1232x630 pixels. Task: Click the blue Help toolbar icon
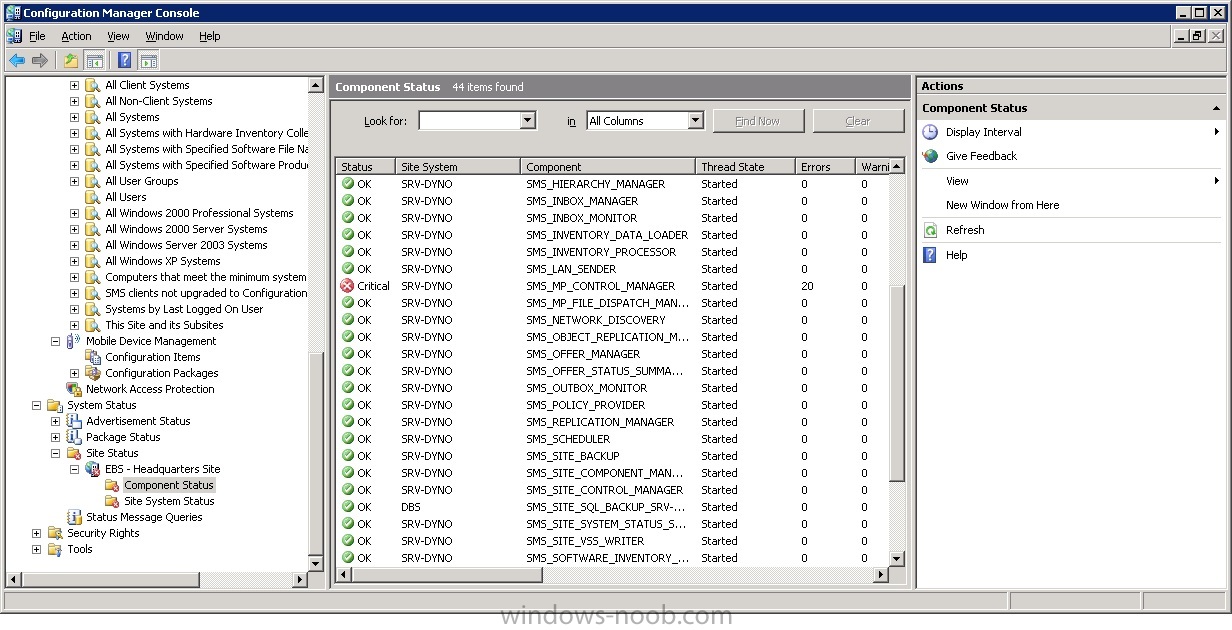(125, 61)
